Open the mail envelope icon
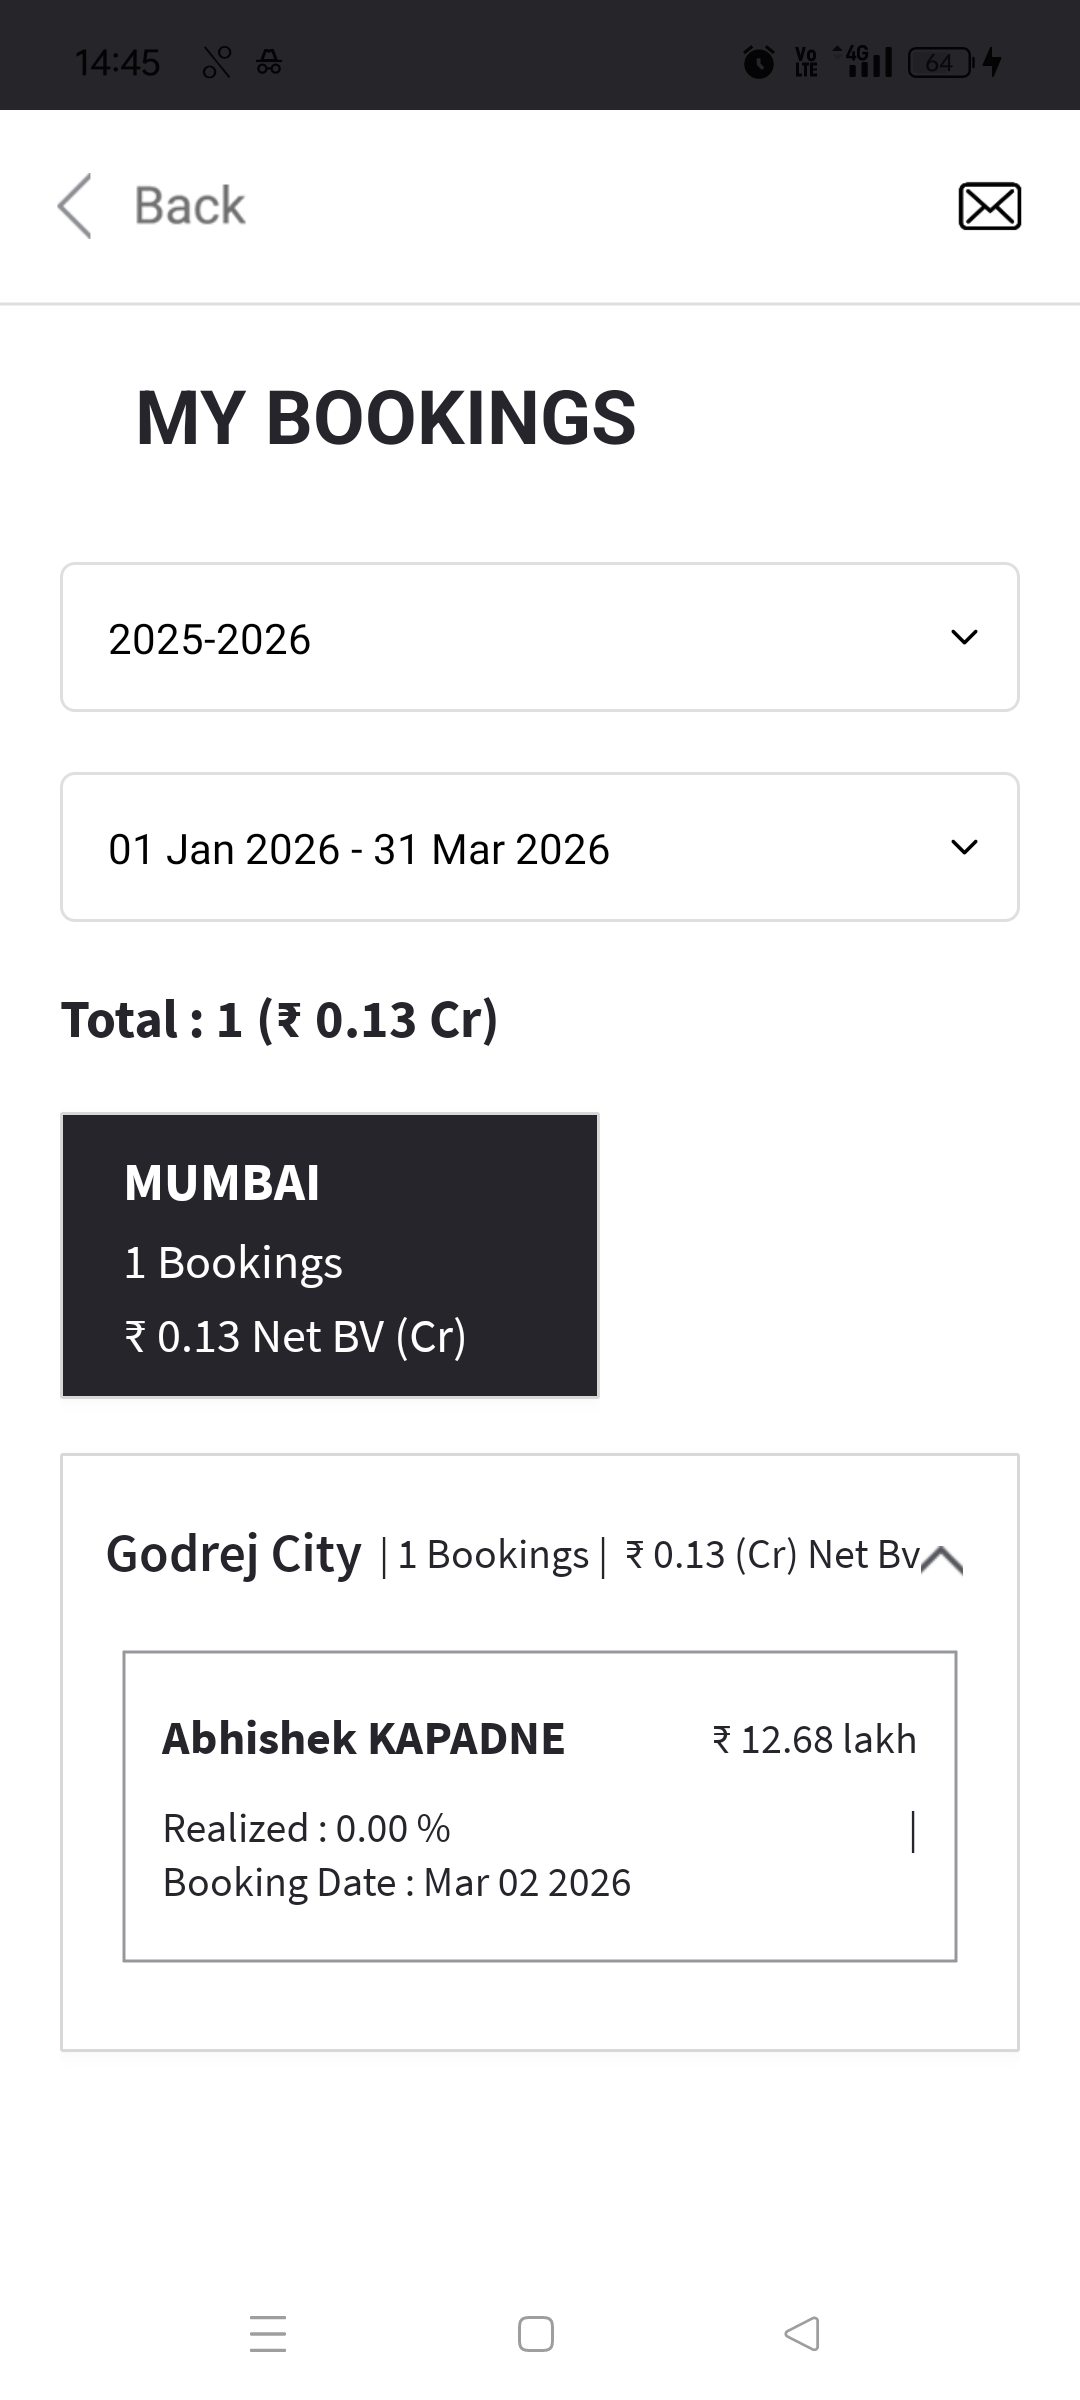 click(989, 206)
